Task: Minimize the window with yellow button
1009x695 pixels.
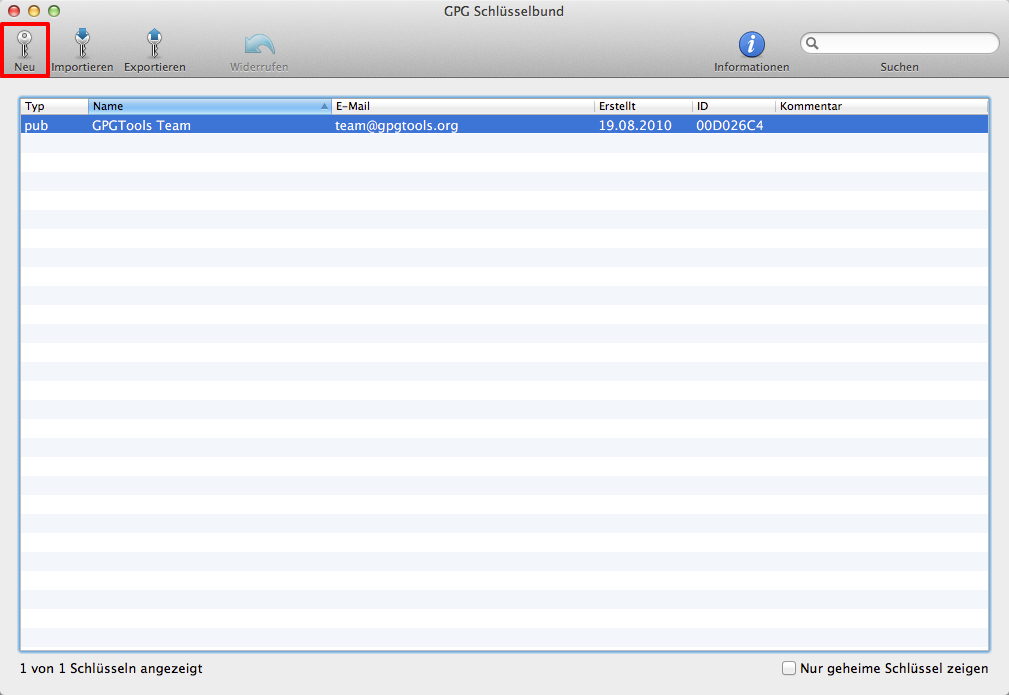Action: click(34, 11)
